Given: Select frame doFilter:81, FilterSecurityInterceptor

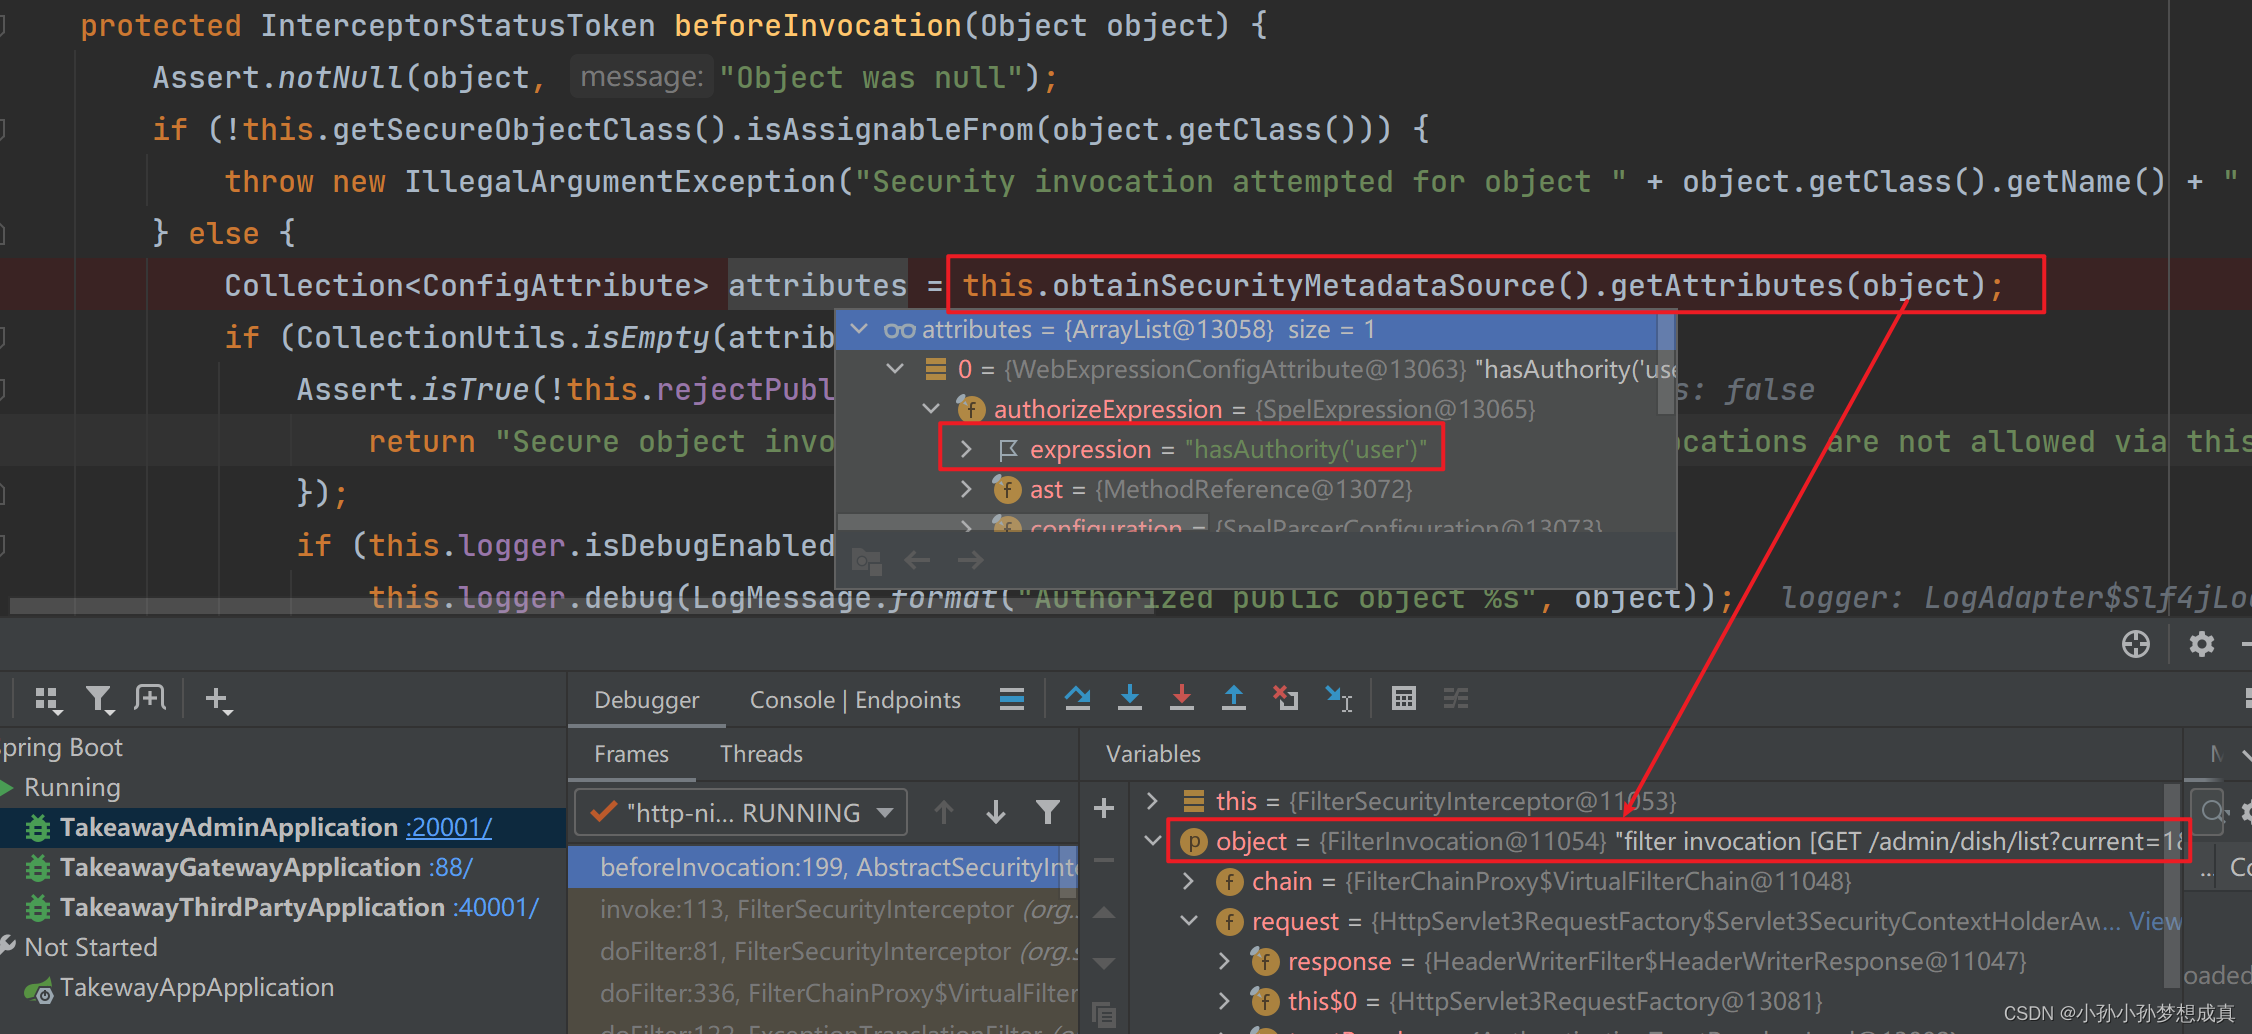Looking at the screenshot, I should pyautogui.click(x=823, y=951).
